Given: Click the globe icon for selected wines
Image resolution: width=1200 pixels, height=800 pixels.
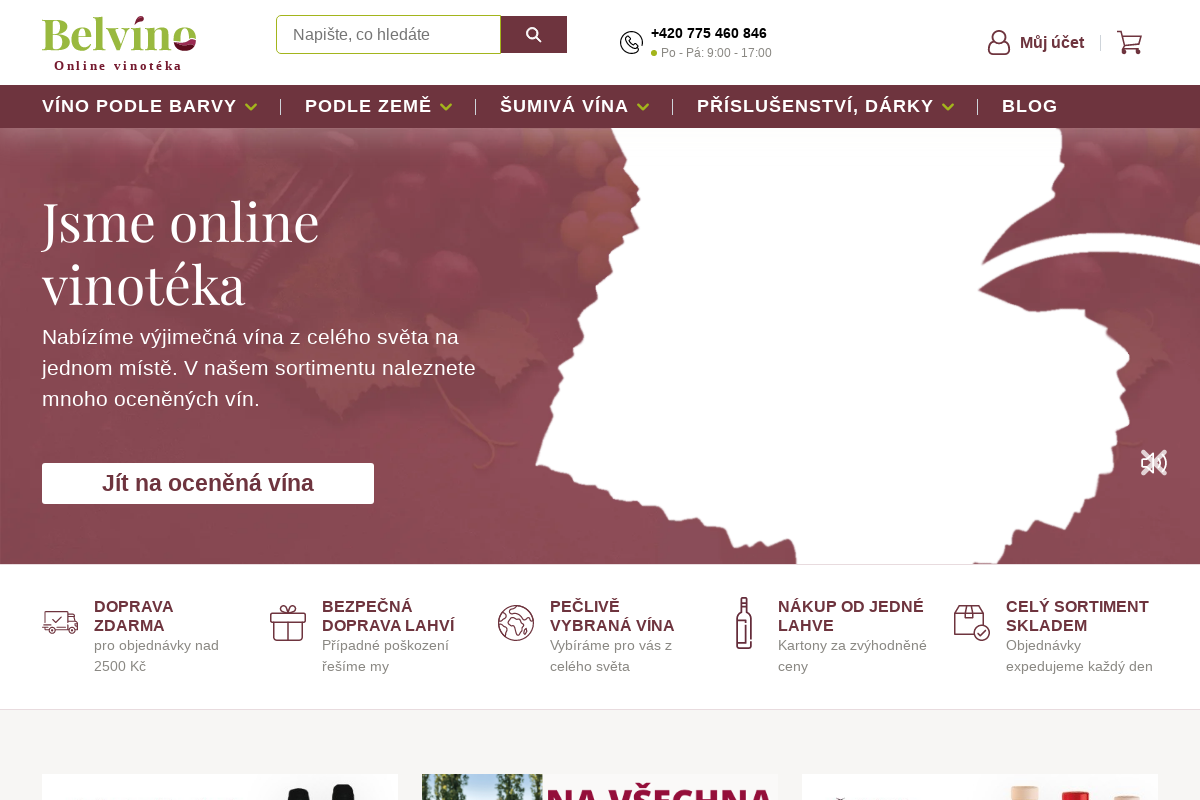Looking at the screenshot, I should point(516,623).
